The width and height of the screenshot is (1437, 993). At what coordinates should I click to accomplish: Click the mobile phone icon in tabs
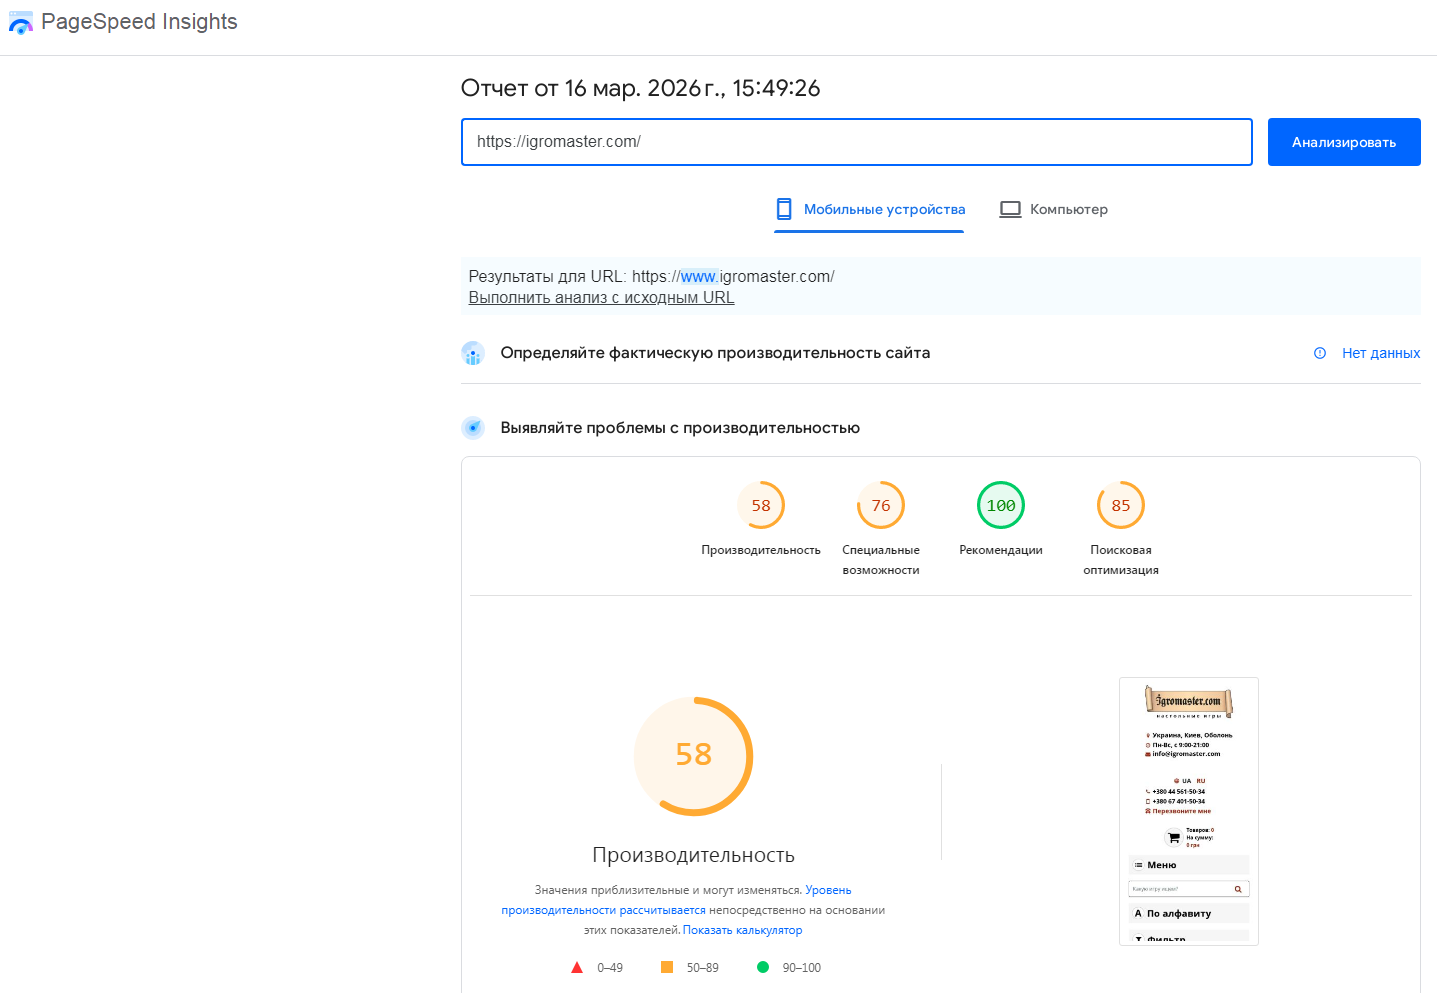784,209
